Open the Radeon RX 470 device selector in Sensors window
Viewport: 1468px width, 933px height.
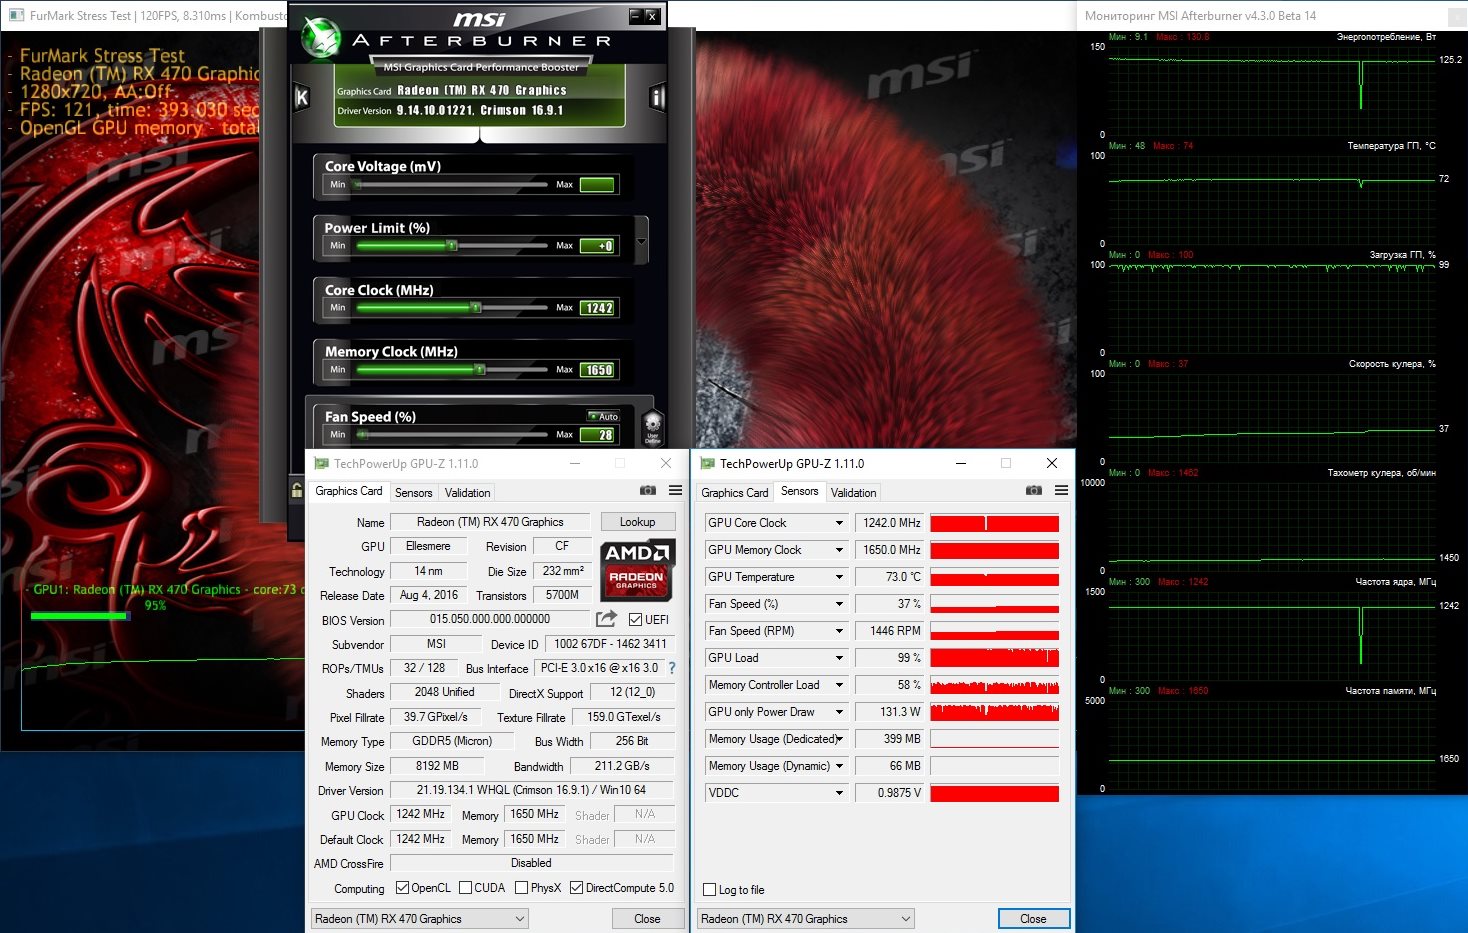click(x=806, y=919)
